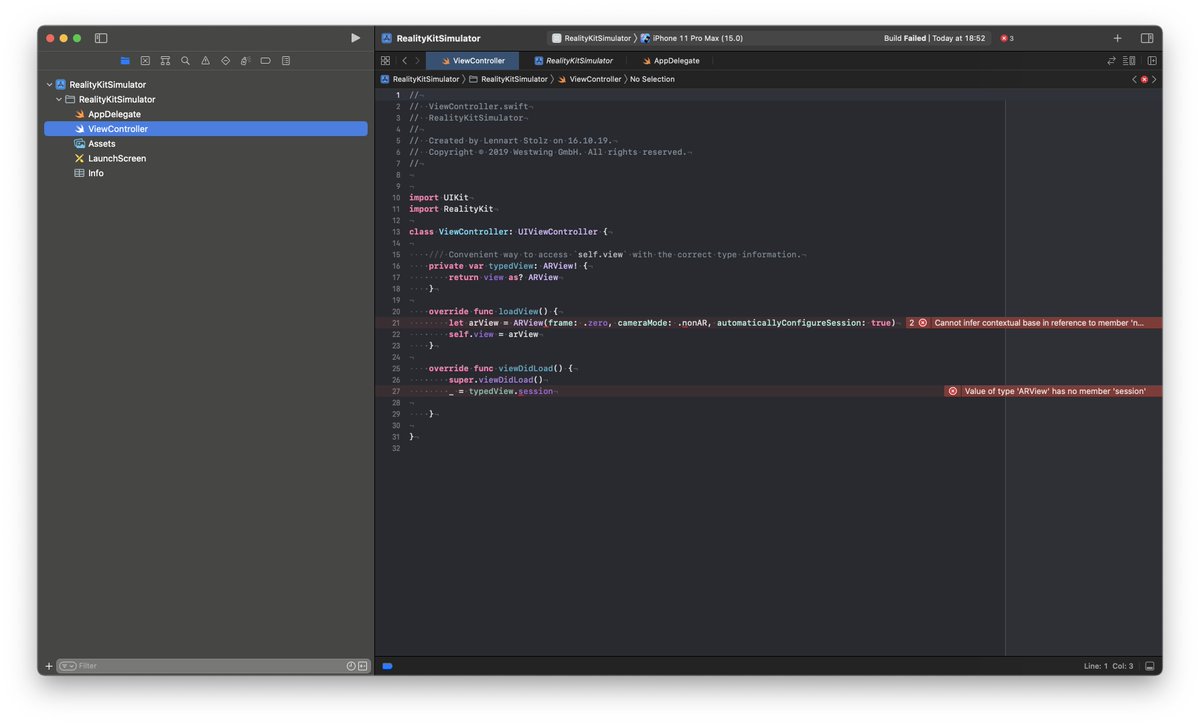Screen dimensions: 1200x725
Task: Click the 'super.viewDidLoad()' line
Action: tap(495, 380)
